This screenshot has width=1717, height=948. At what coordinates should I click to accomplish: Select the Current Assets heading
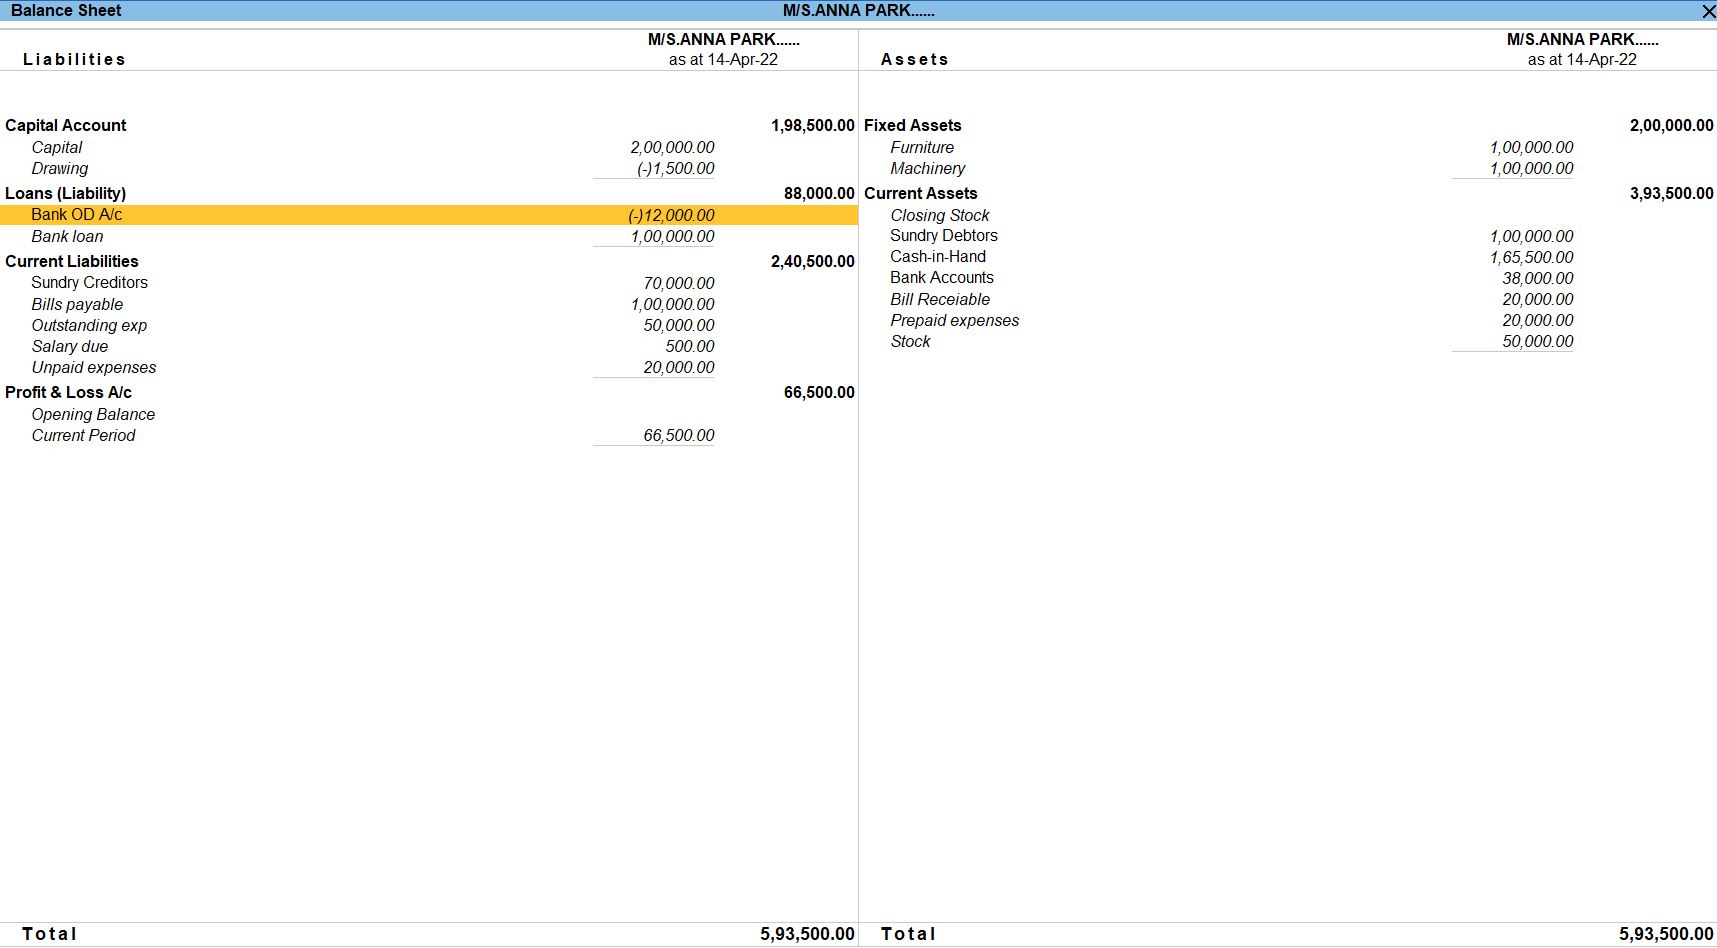coord(920,193)
